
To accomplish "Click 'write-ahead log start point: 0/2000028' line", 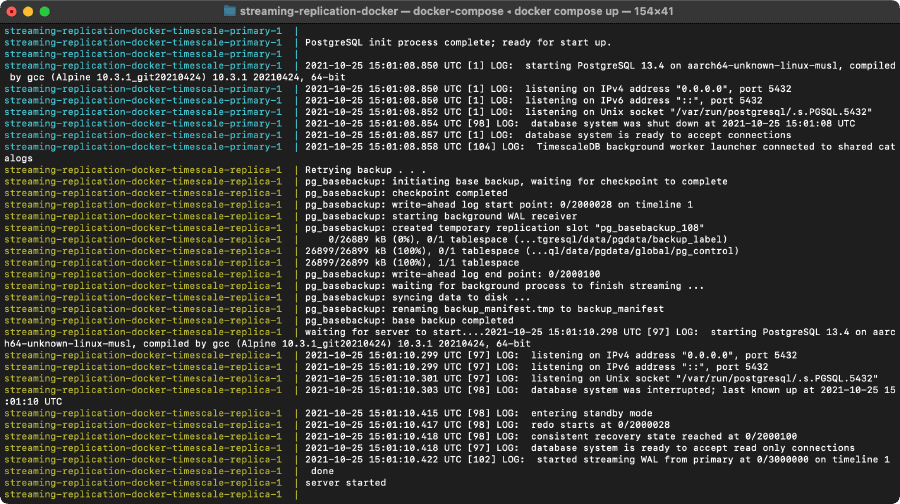I will pyautogui.click(x=499, y=205).
